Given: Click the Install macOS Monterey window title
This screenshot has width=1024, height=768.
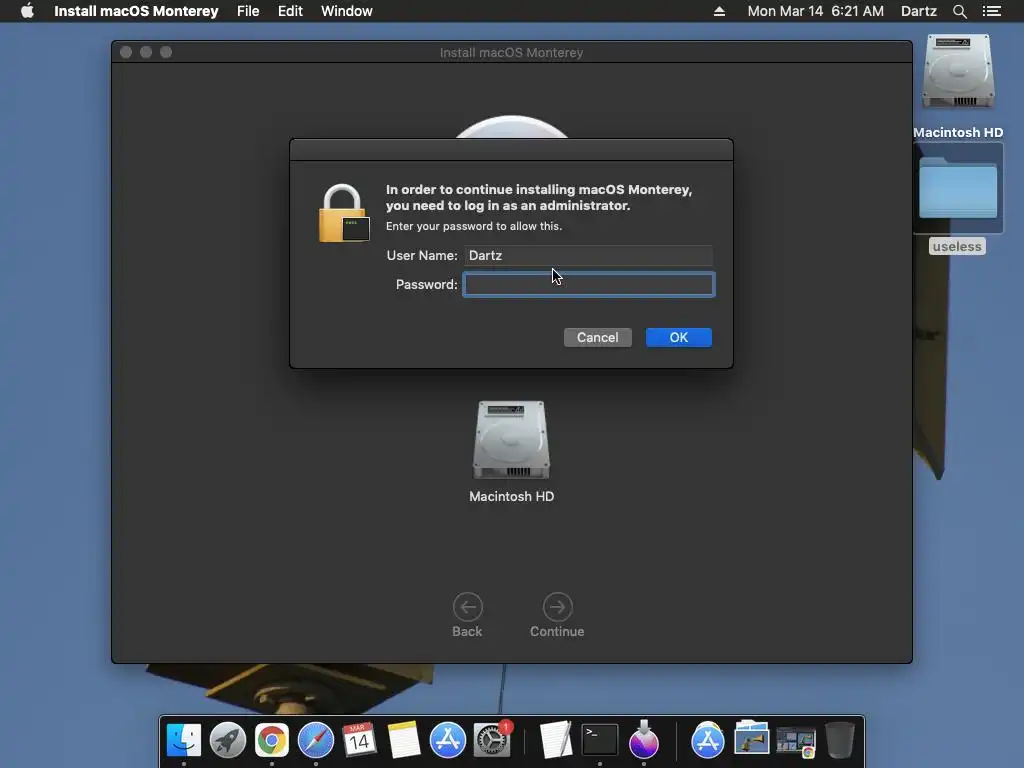Looking at the screenshot, I should point(511,52).
